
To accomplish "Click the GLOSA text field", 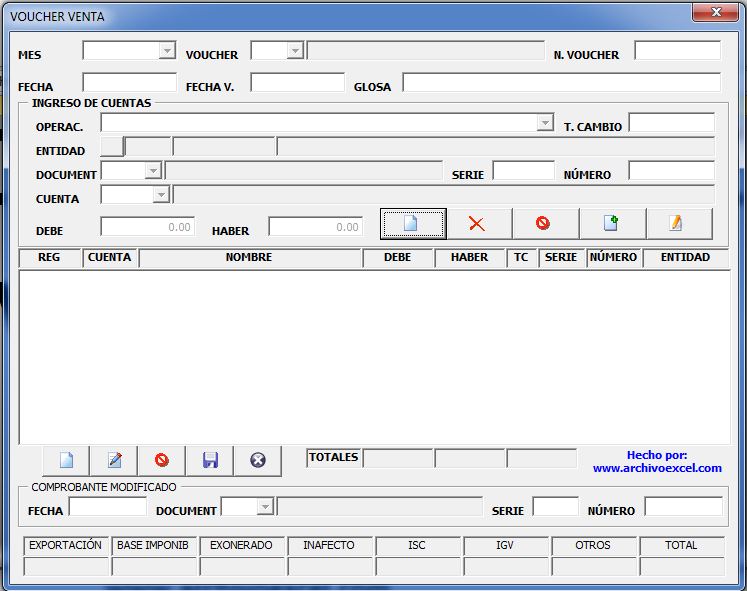I will 562,82.
